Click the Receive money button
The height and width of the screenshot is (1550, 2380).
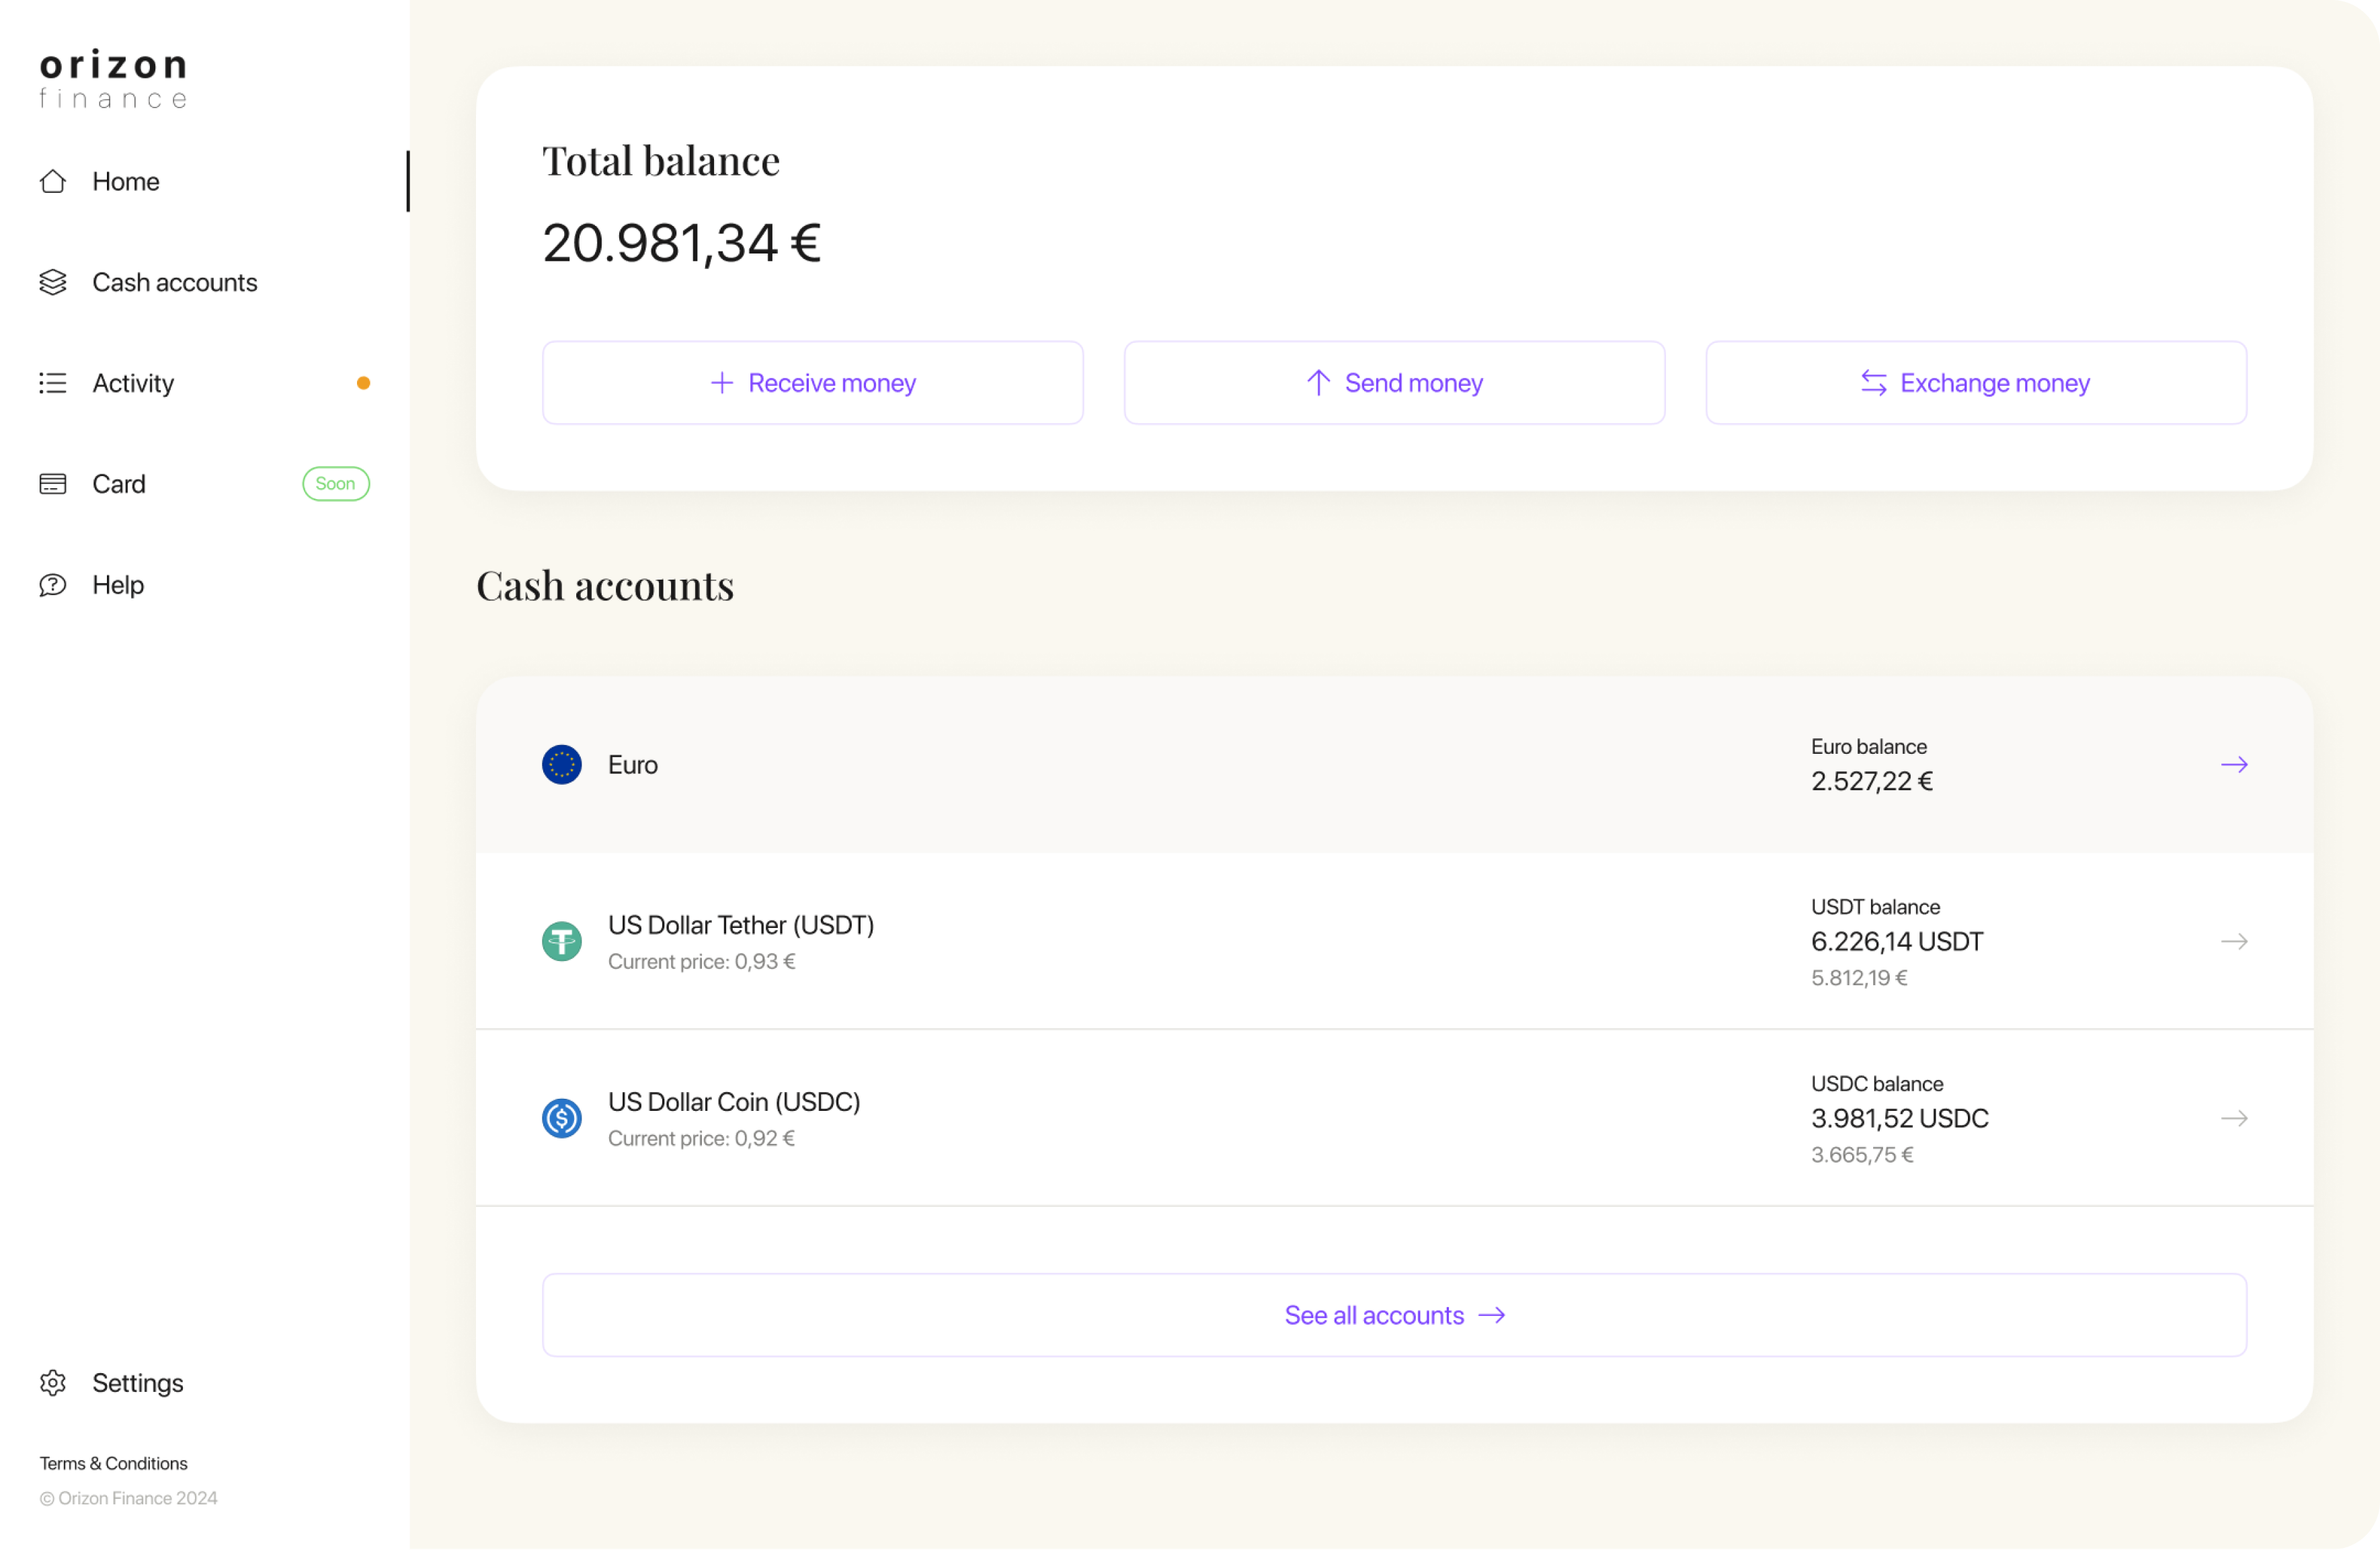point(813,383)
